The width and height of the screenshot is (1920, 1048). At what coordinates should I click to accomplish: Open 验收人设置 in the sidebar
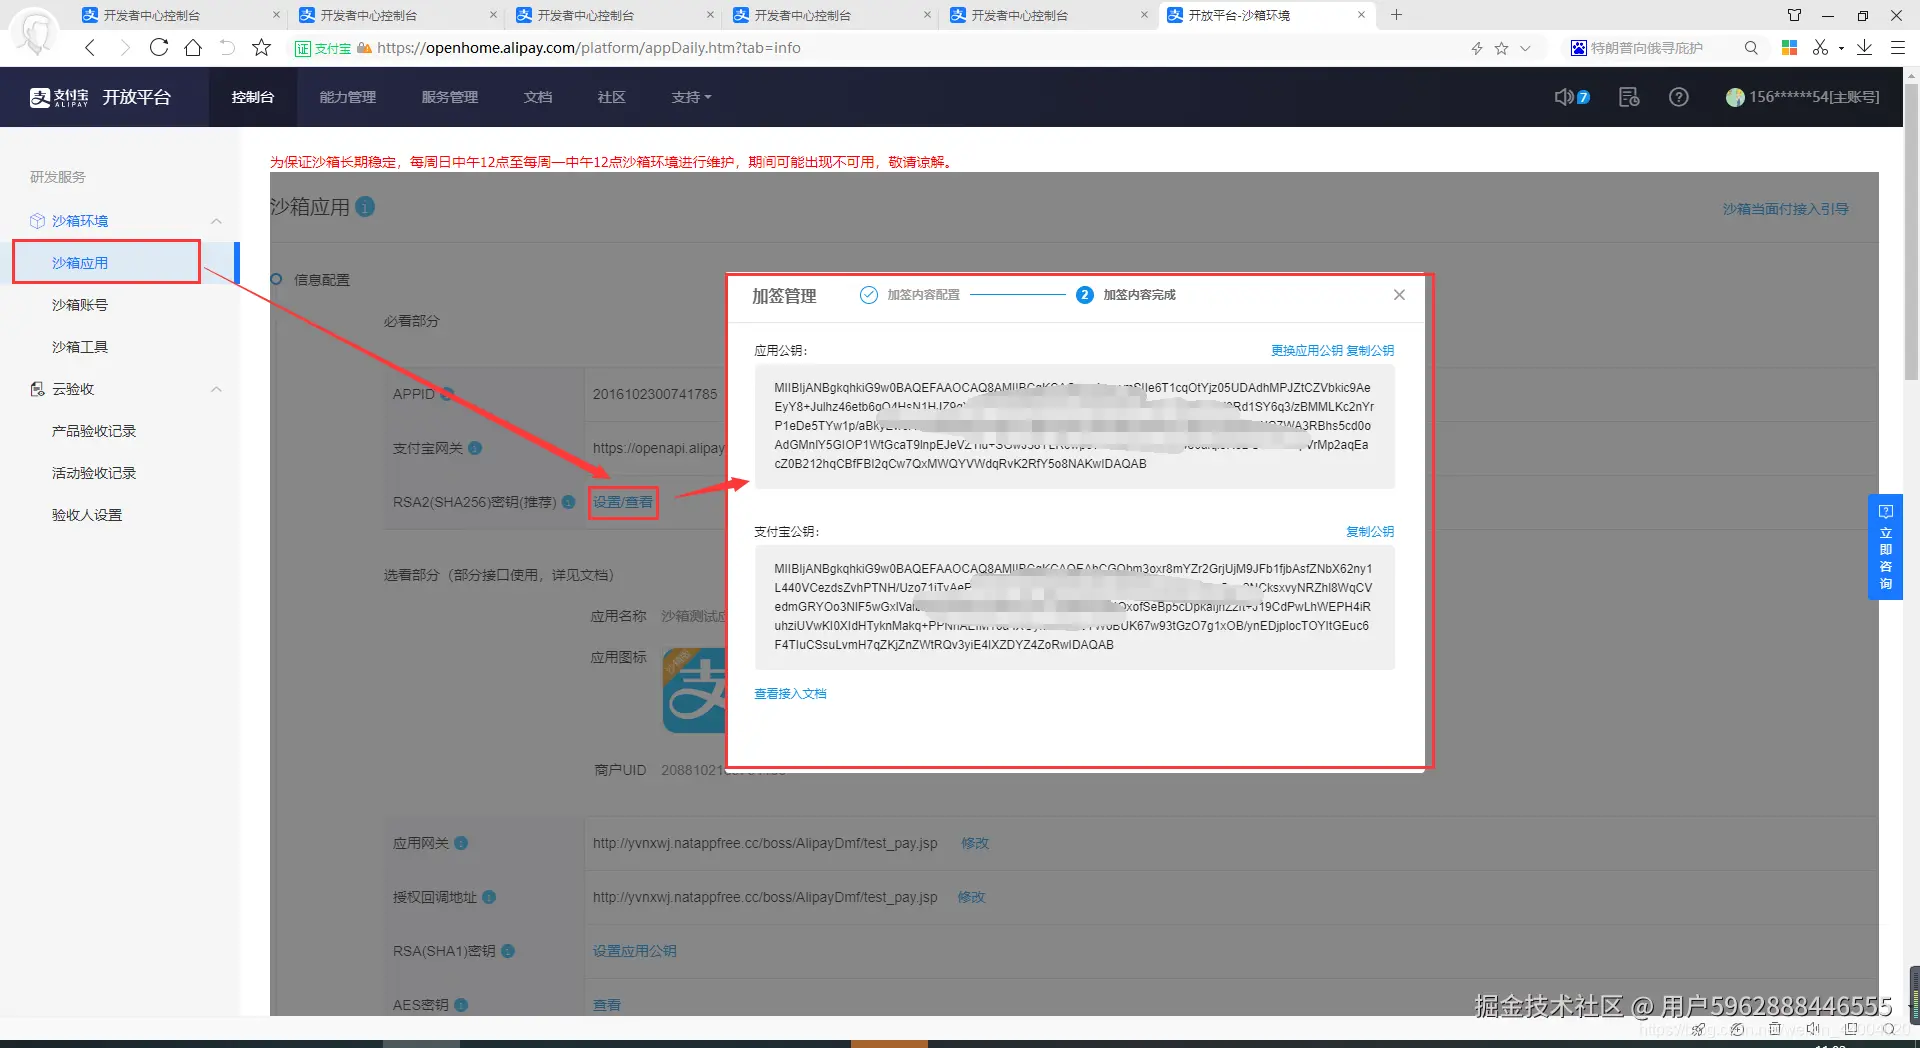click(x=87, y=515)
